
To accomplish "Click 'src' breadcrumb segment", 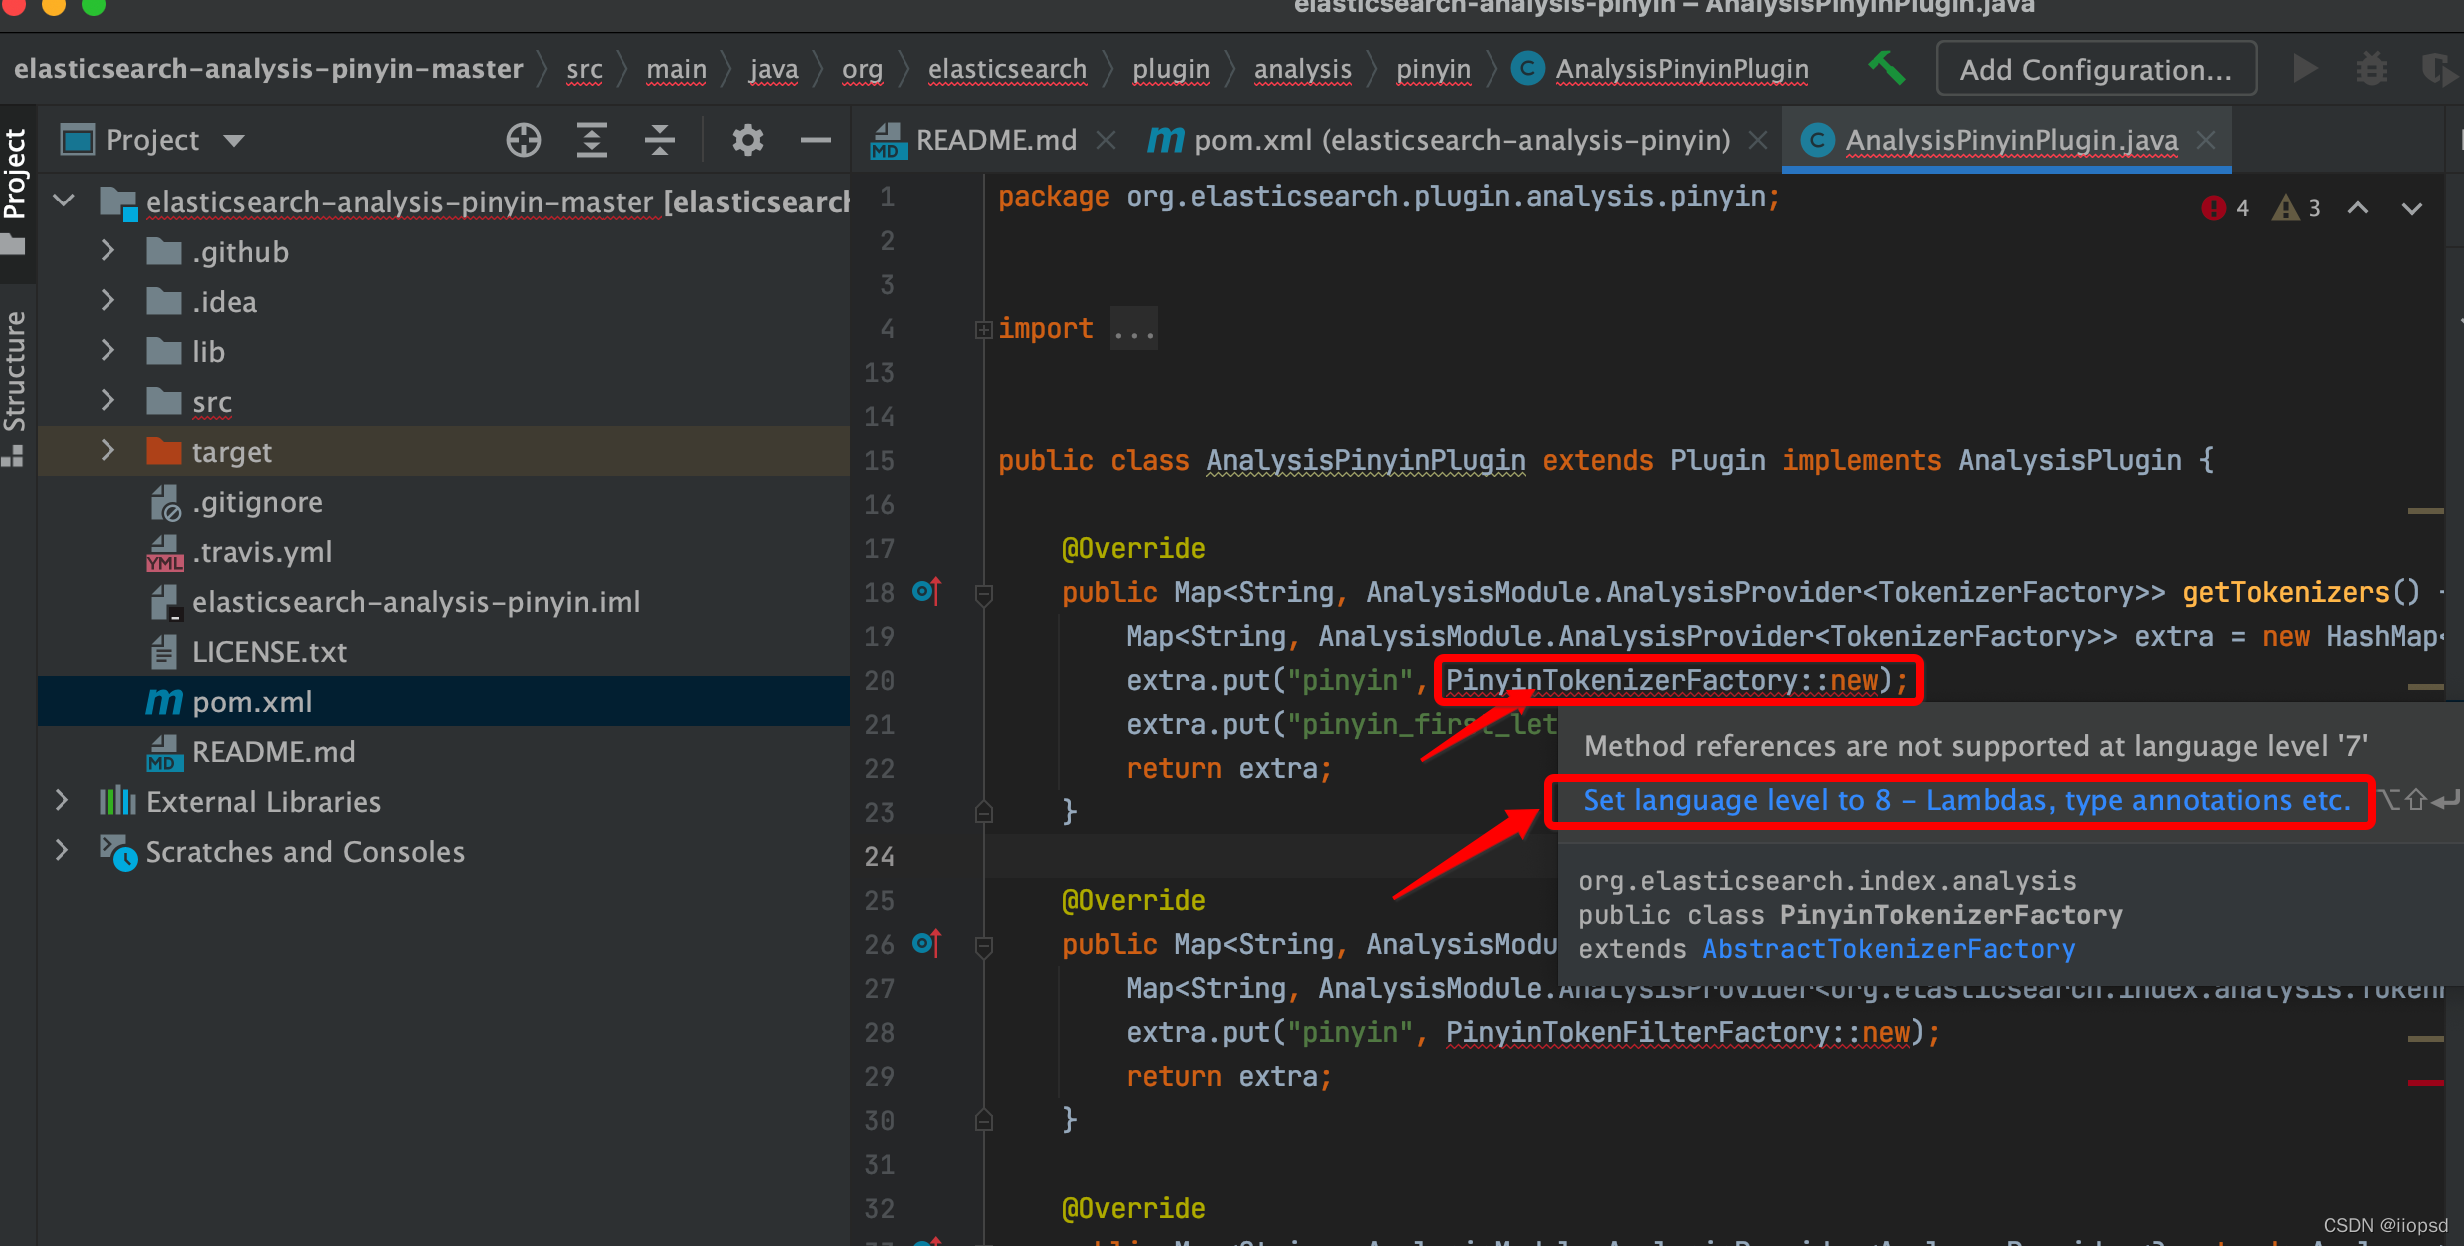I will click(x=584, y=69).
